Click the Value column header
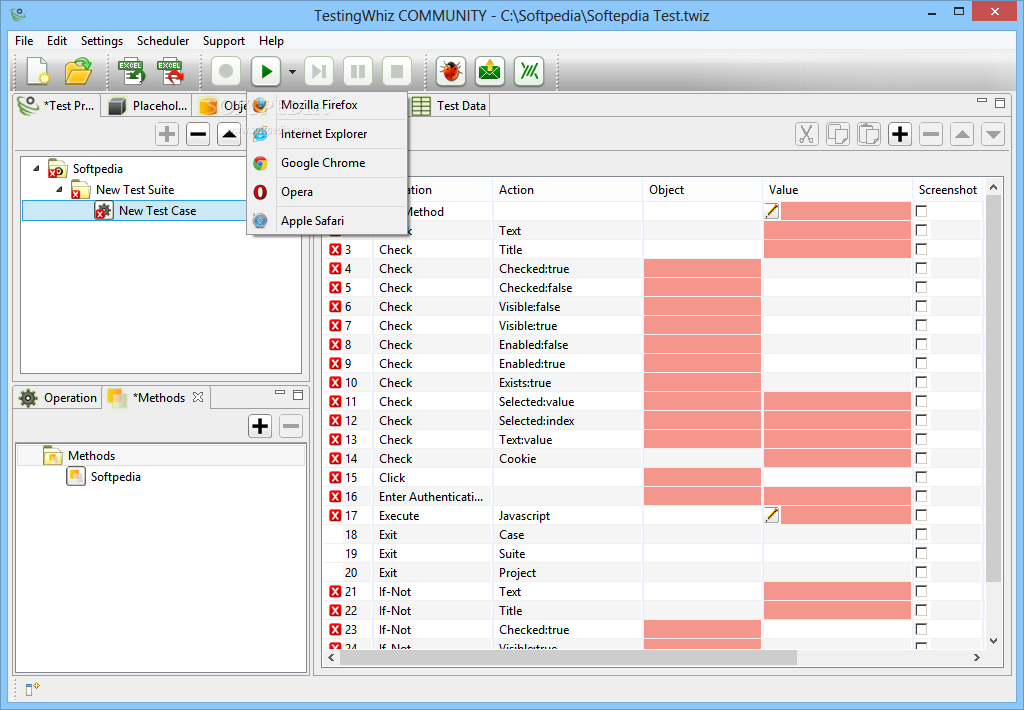1024x710 pixels. tap(837, 190)
